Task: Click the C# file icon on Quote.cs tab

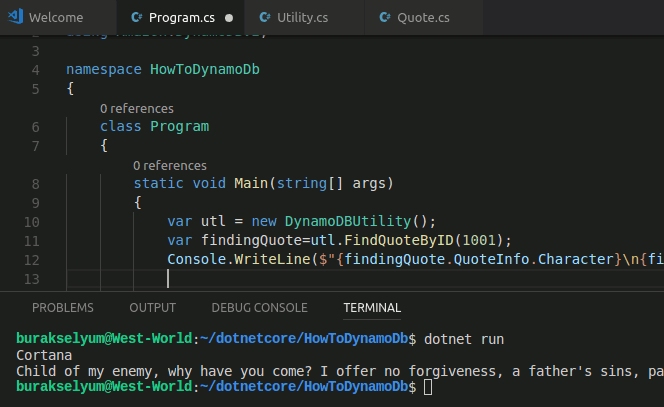Action: [385, 17]
